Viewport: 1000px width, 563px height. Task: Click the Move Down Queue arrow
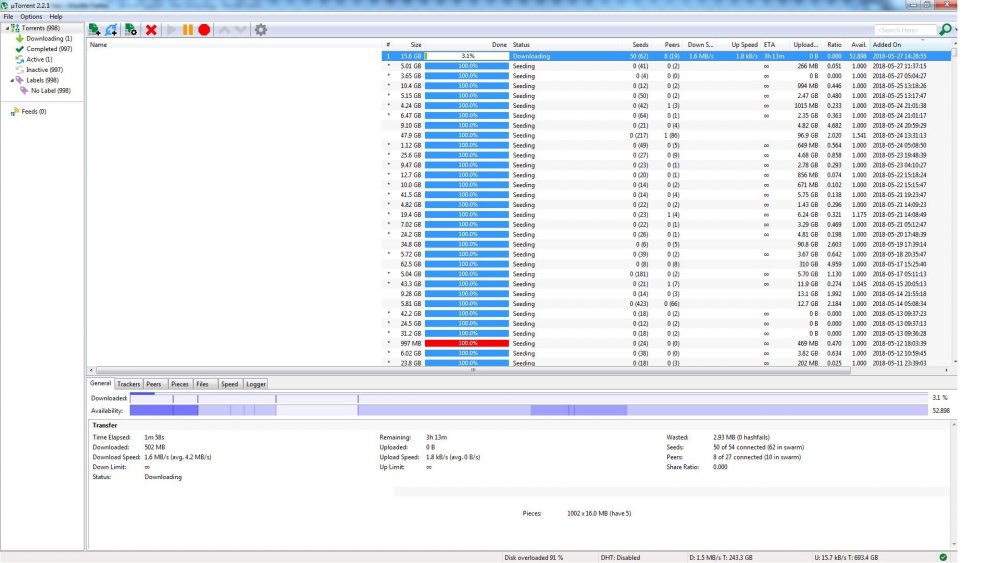click(x=240, y=29)
